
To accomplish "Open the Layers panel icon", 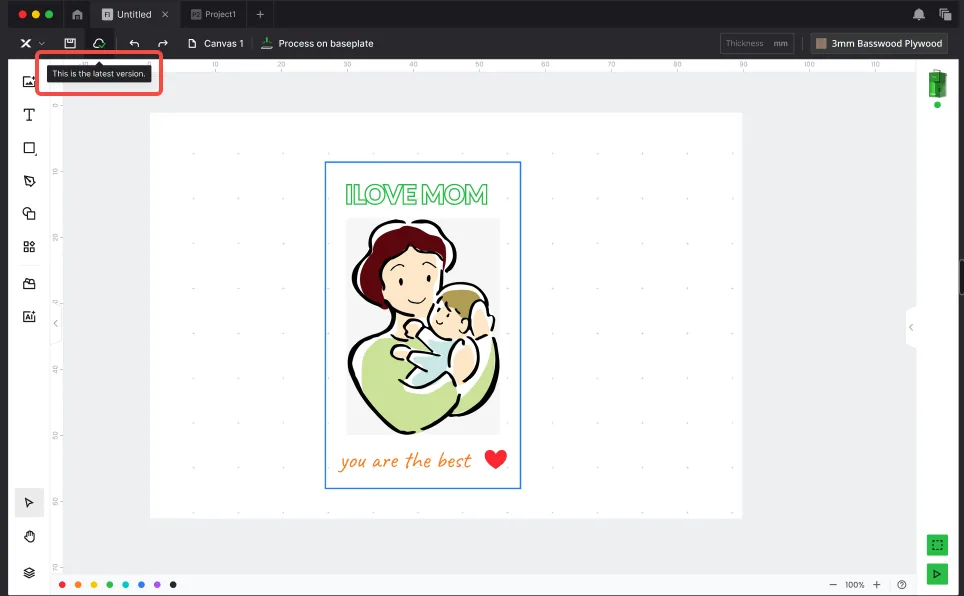I will (x=29, y=573).
